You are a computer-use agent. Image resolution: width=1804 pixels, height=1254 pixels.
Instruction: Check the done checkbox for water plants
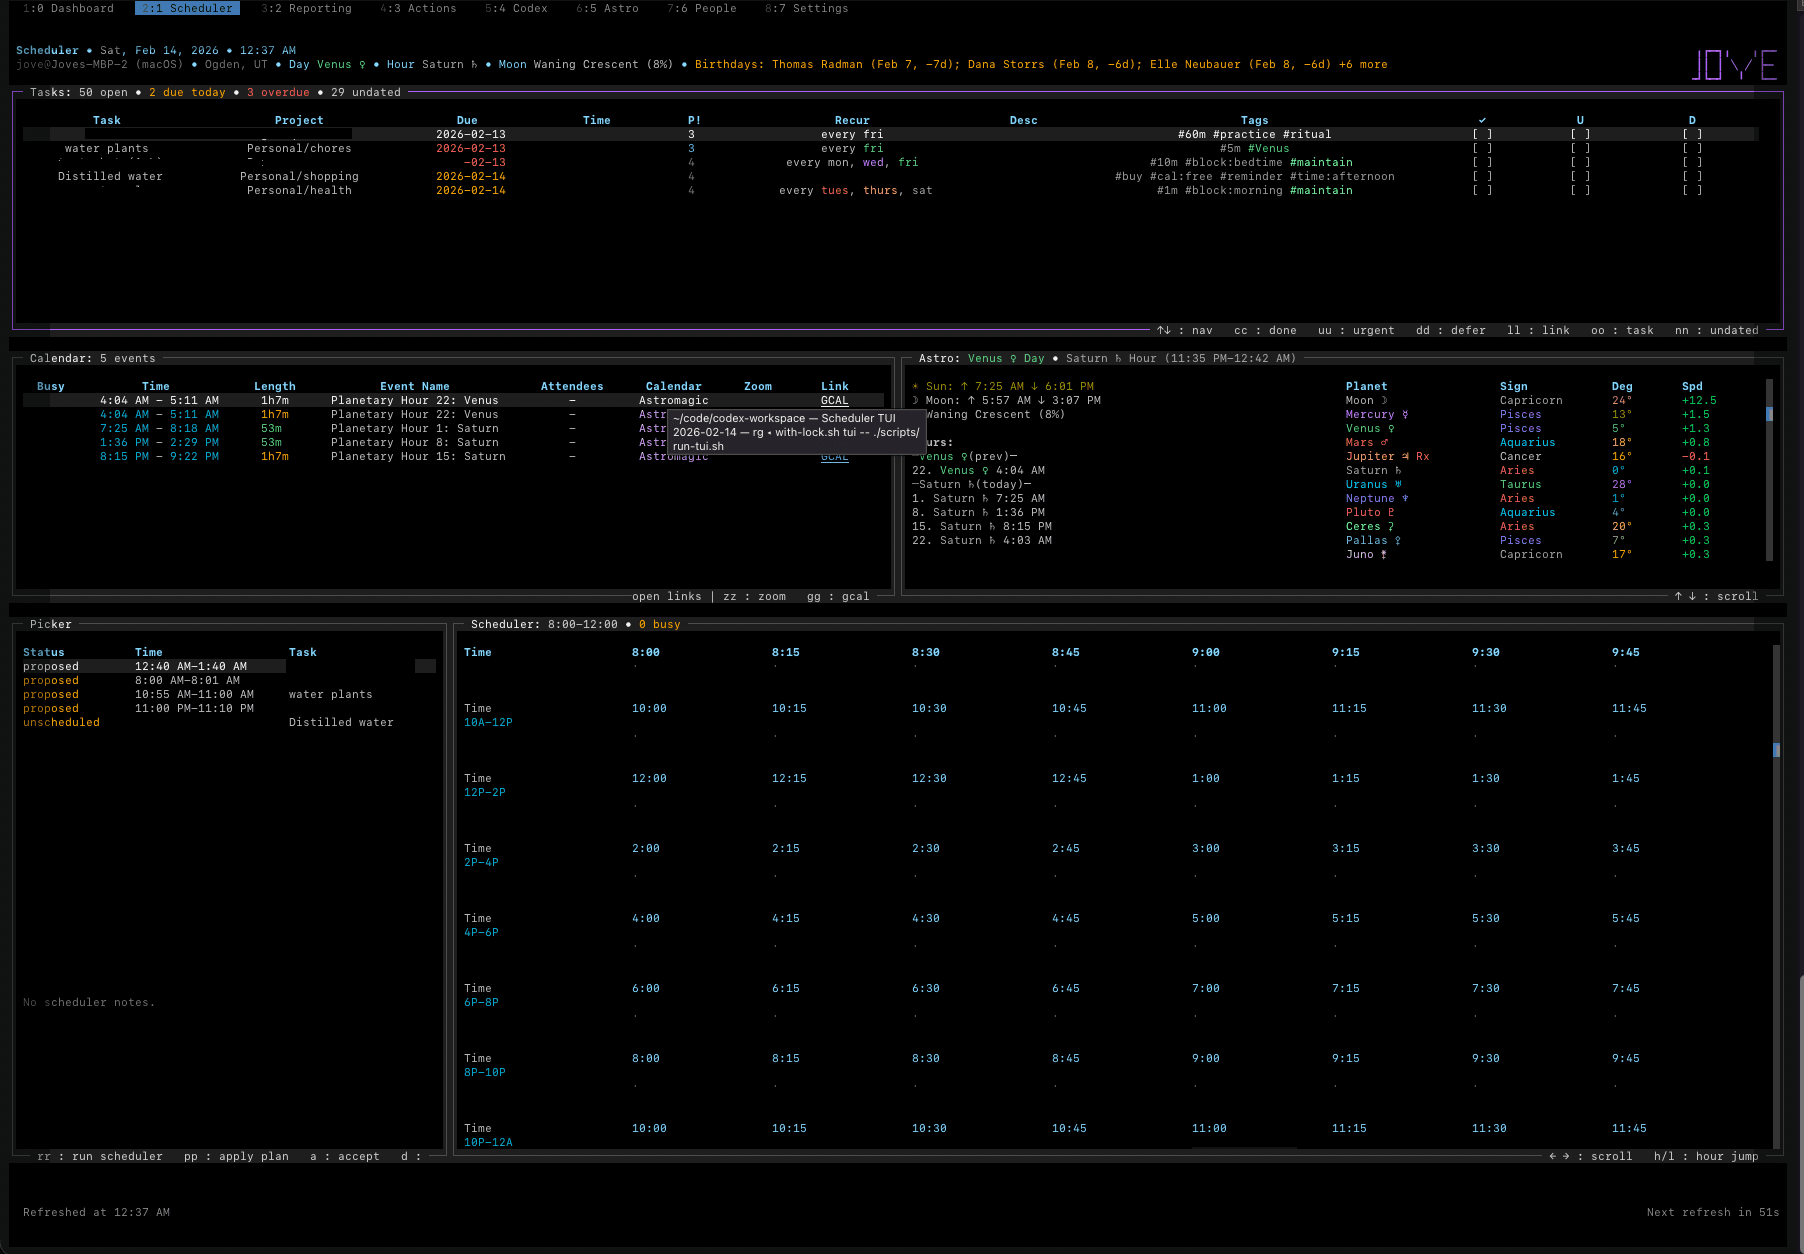point(1483,148)
